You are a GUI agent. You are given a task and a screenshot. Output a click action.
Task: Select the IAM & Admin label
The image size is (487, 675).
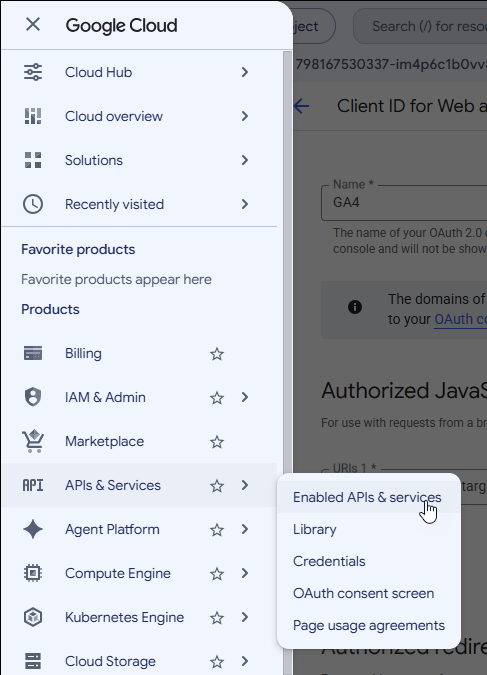pos(105,397)
